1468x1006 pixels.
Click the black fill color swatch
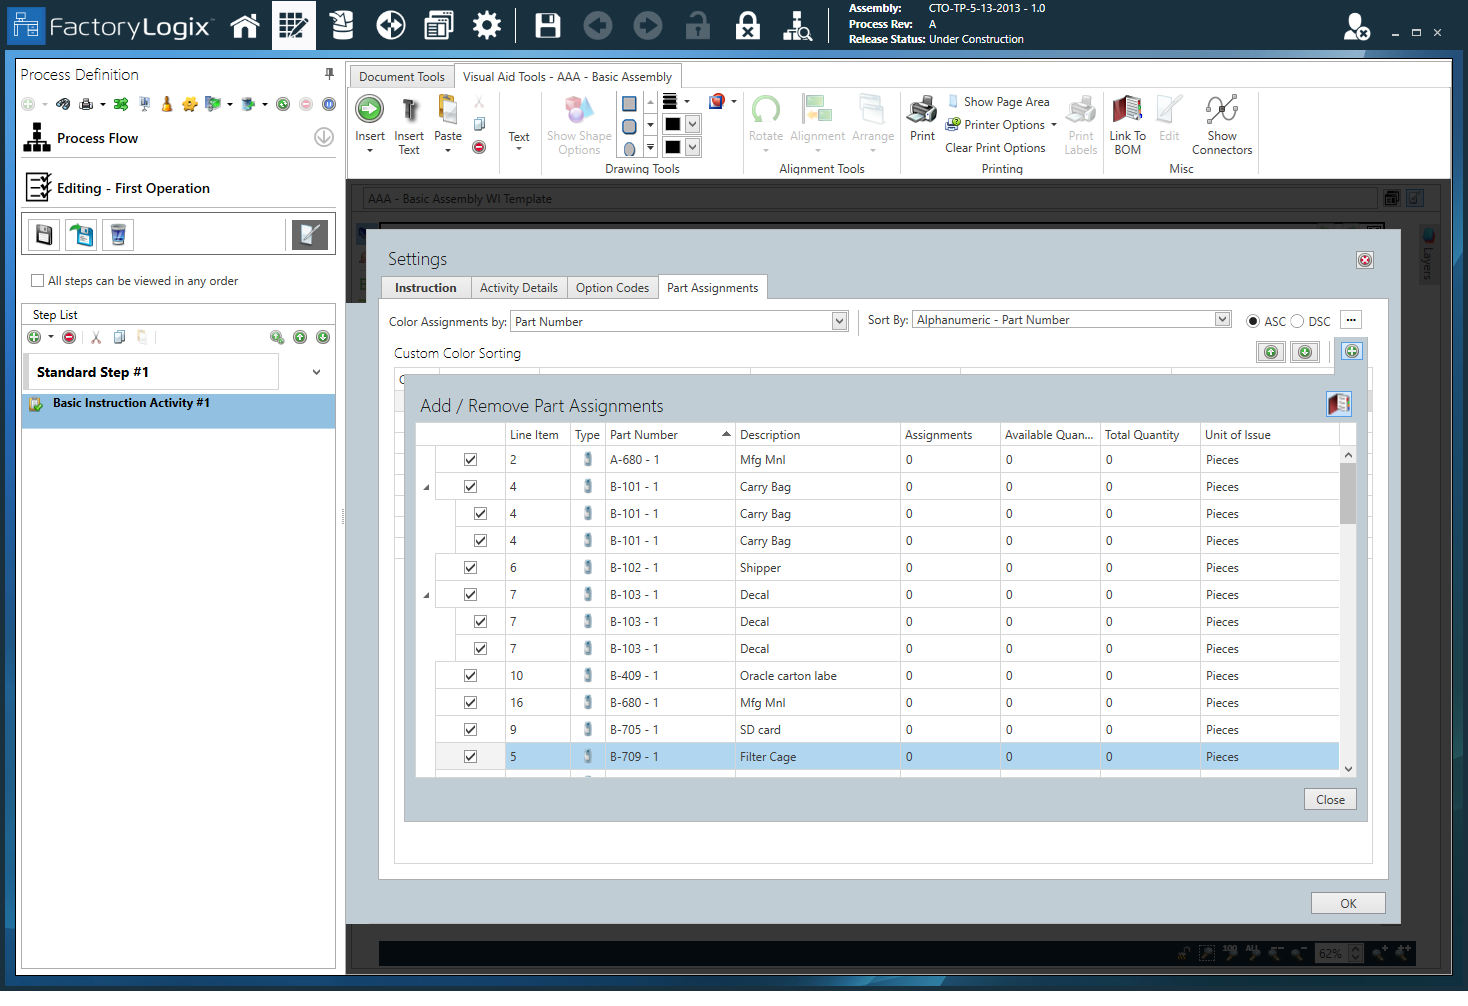click(x=673, y=124)
